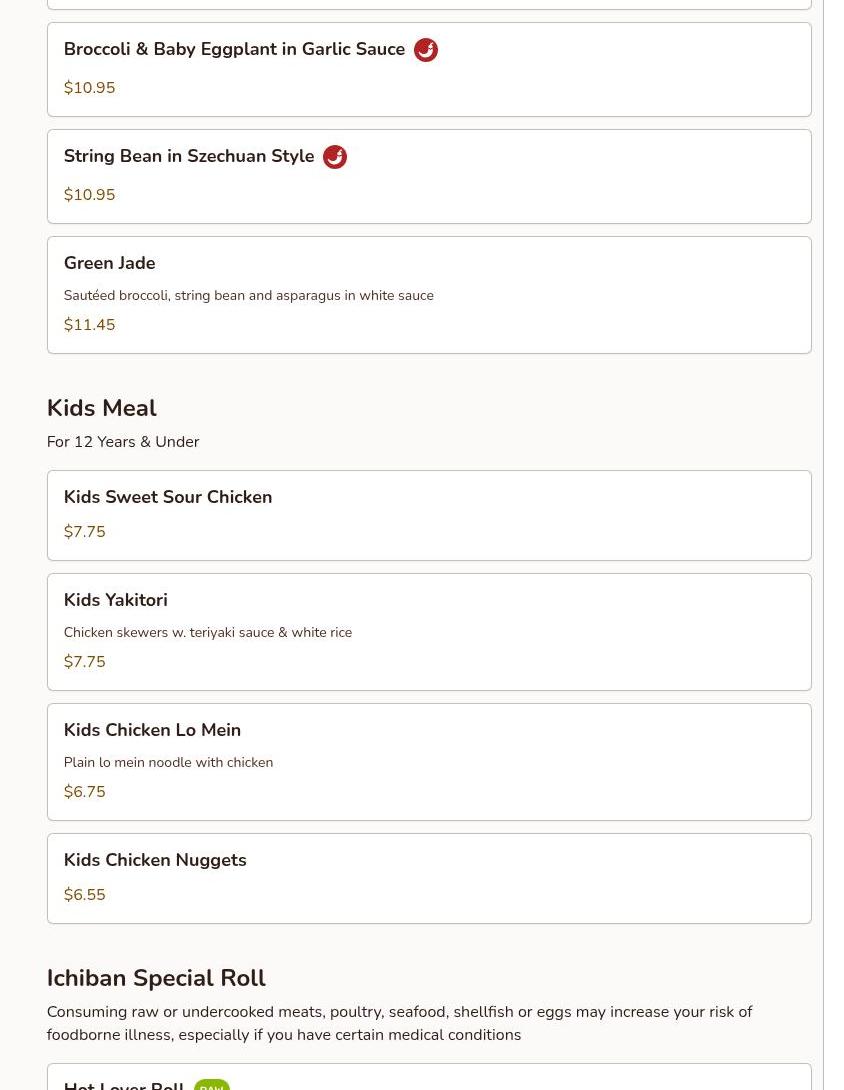Click the spicy chili icon next to String Bean
The height and width of the screenshot is (1090, 844).
click(335, 157)
